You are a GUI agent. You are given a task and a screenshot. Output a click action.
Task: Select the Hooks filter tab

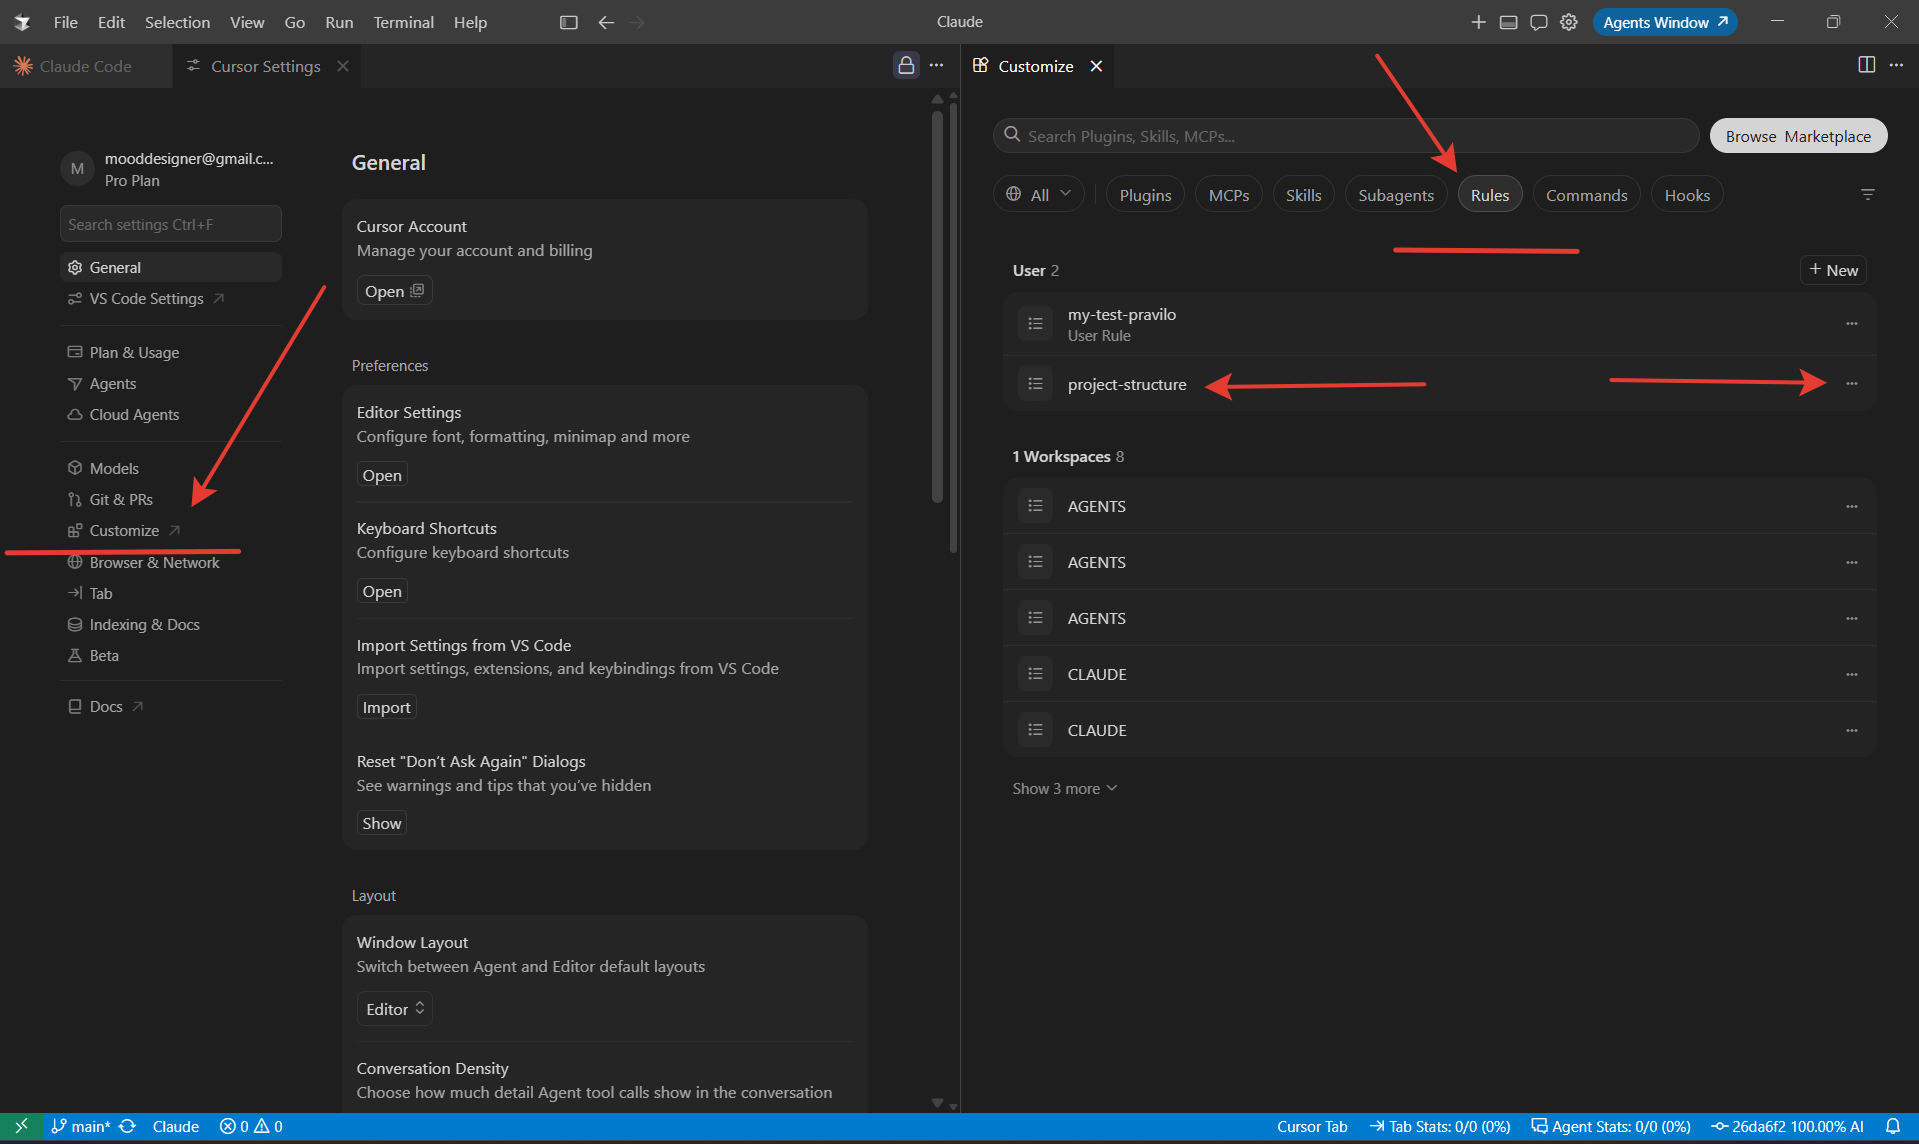coord(1687,194)
